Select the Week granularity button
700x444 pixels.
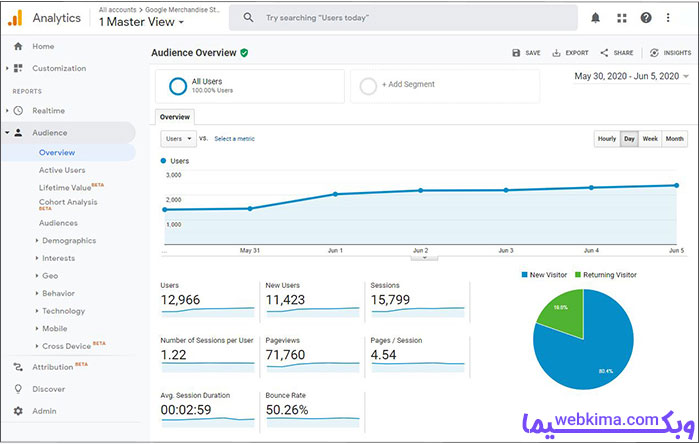click(x=650, y=139)
